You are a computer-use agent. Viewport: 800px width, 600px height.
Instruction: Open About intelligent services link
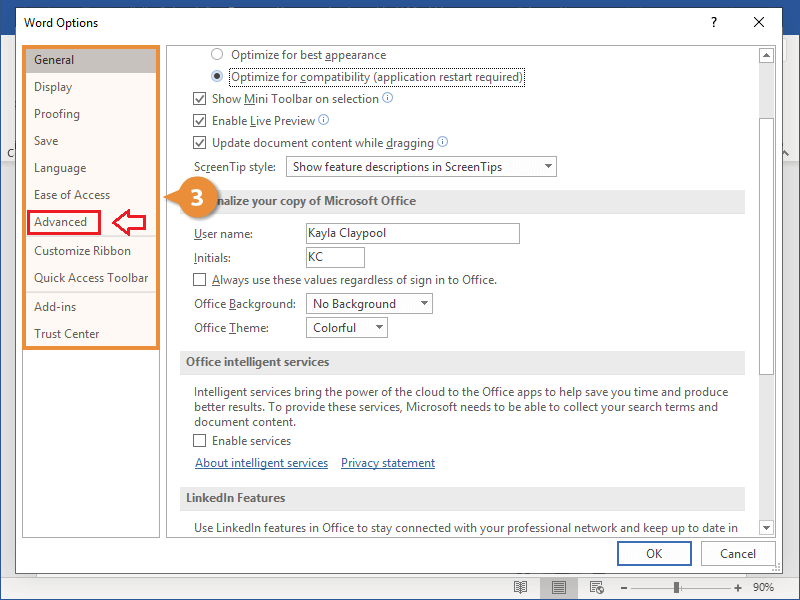261,463
